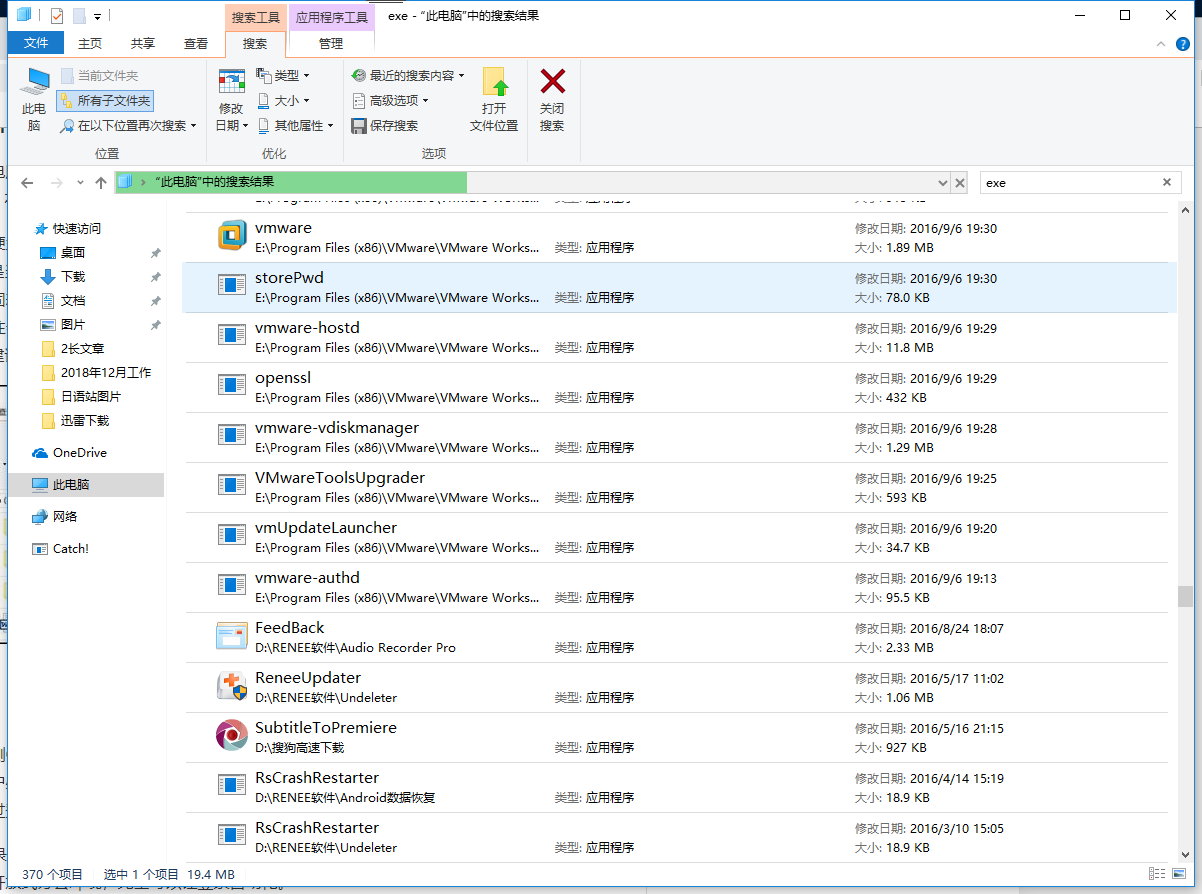Select the vmware-authd result
Screen dimensions: 1202x894
coord(675,588)
